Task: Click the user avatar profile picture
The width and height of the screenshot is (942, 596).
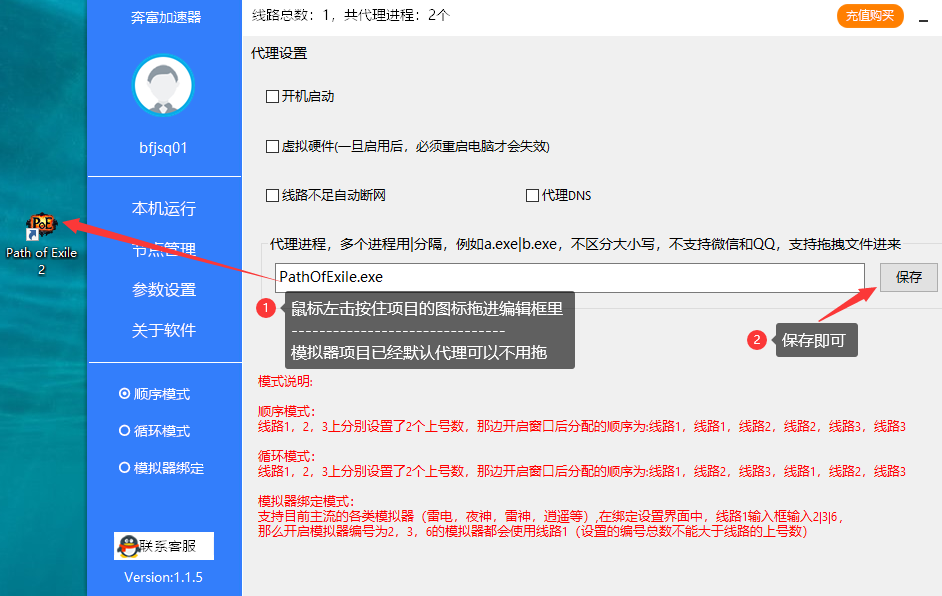Action: (163, 85)
